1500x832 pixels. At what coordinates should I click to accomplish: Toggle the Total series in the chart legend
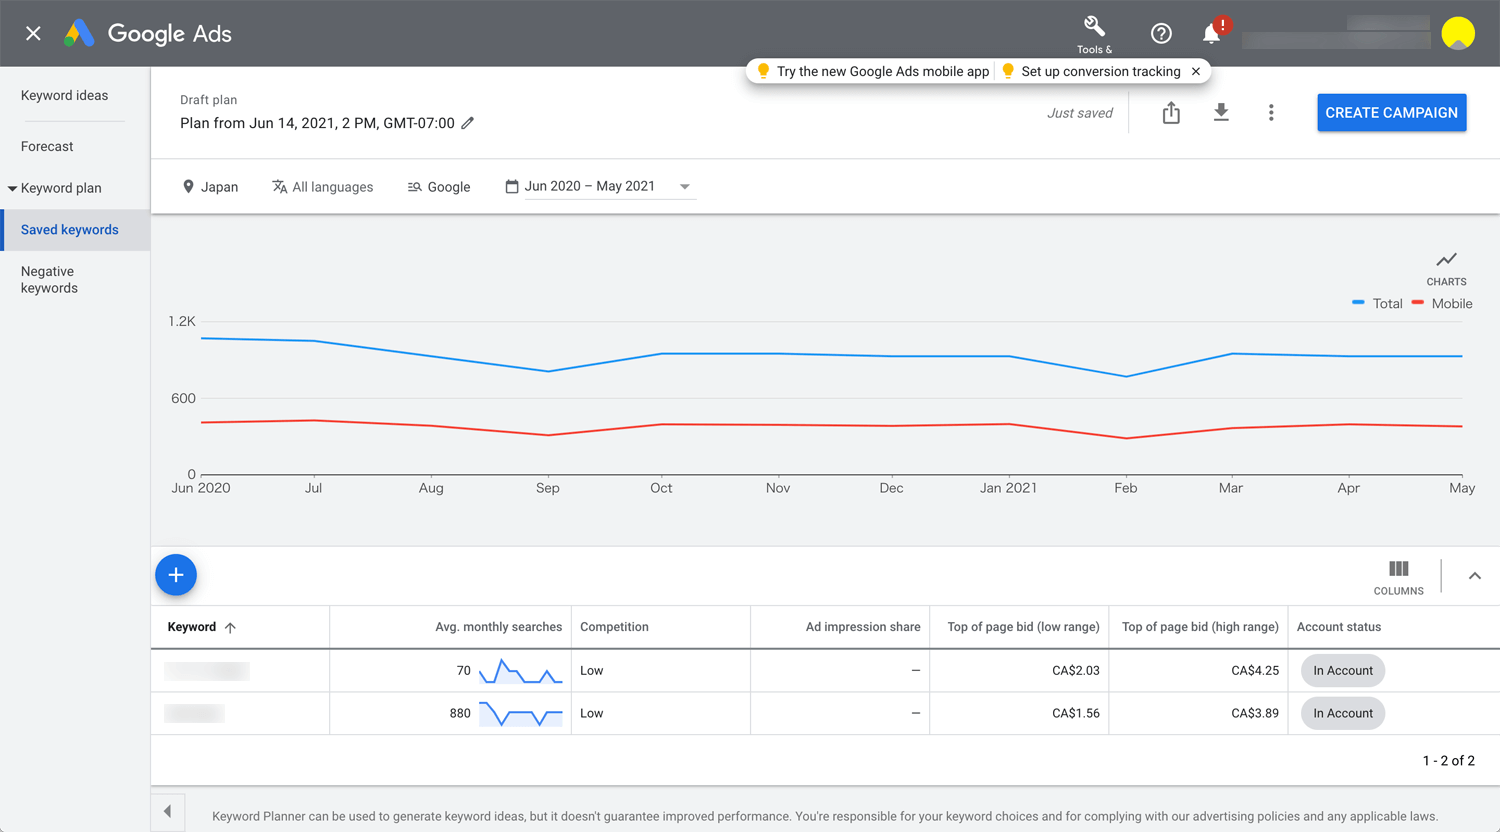tap(1377, 303)
